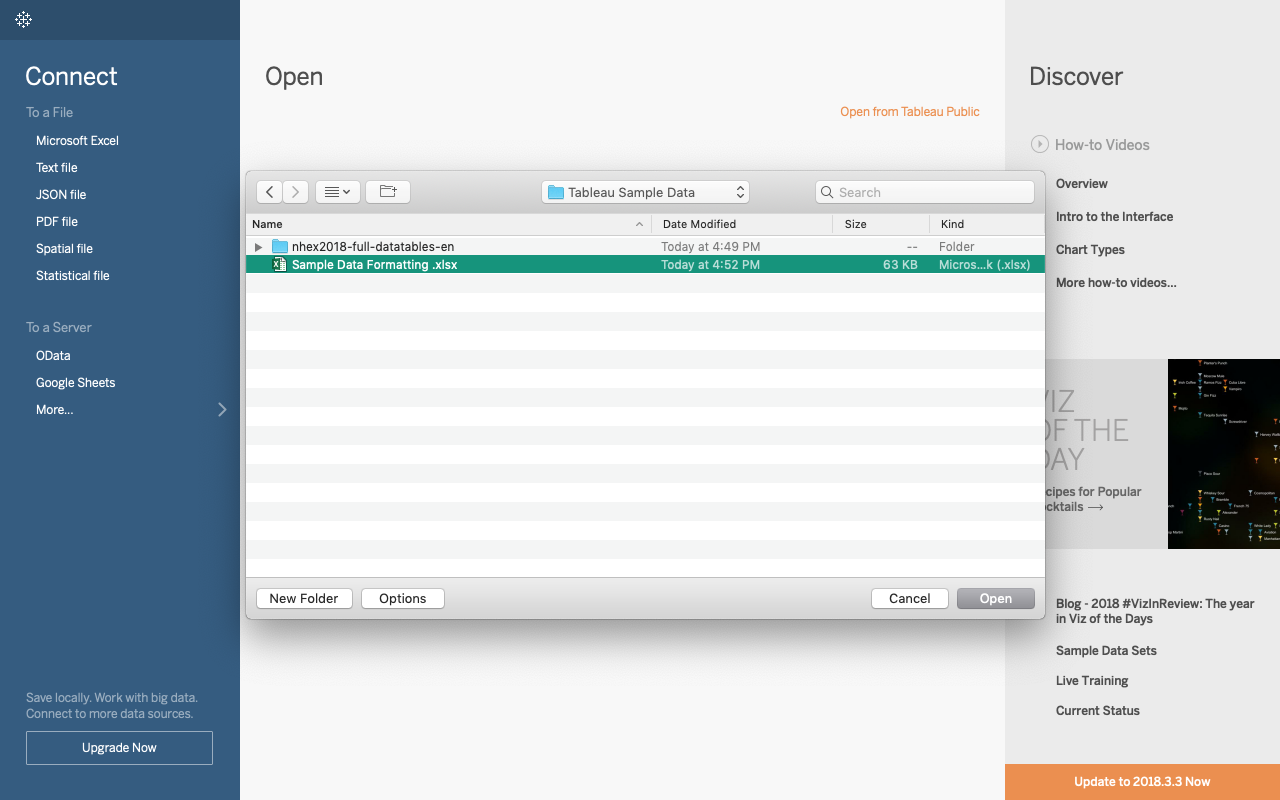1280x800 pixels.
Task: Open Chart Types video link
Action: pos(1090,250)
